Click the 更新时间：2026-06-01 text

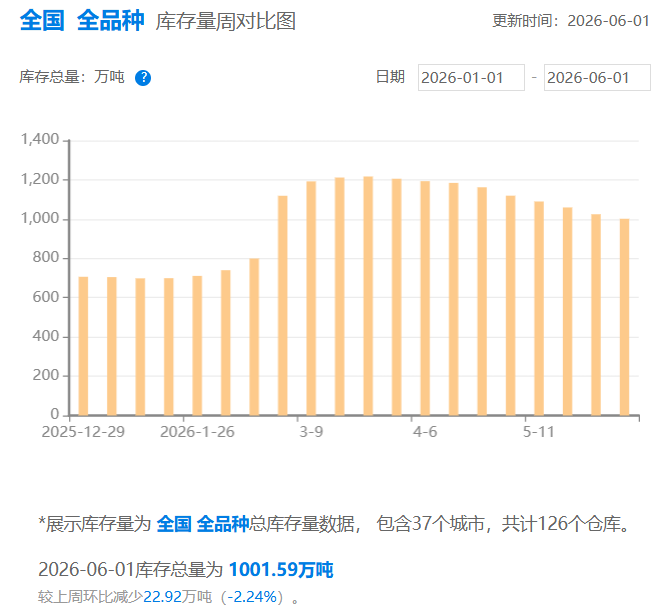[571, 21]
